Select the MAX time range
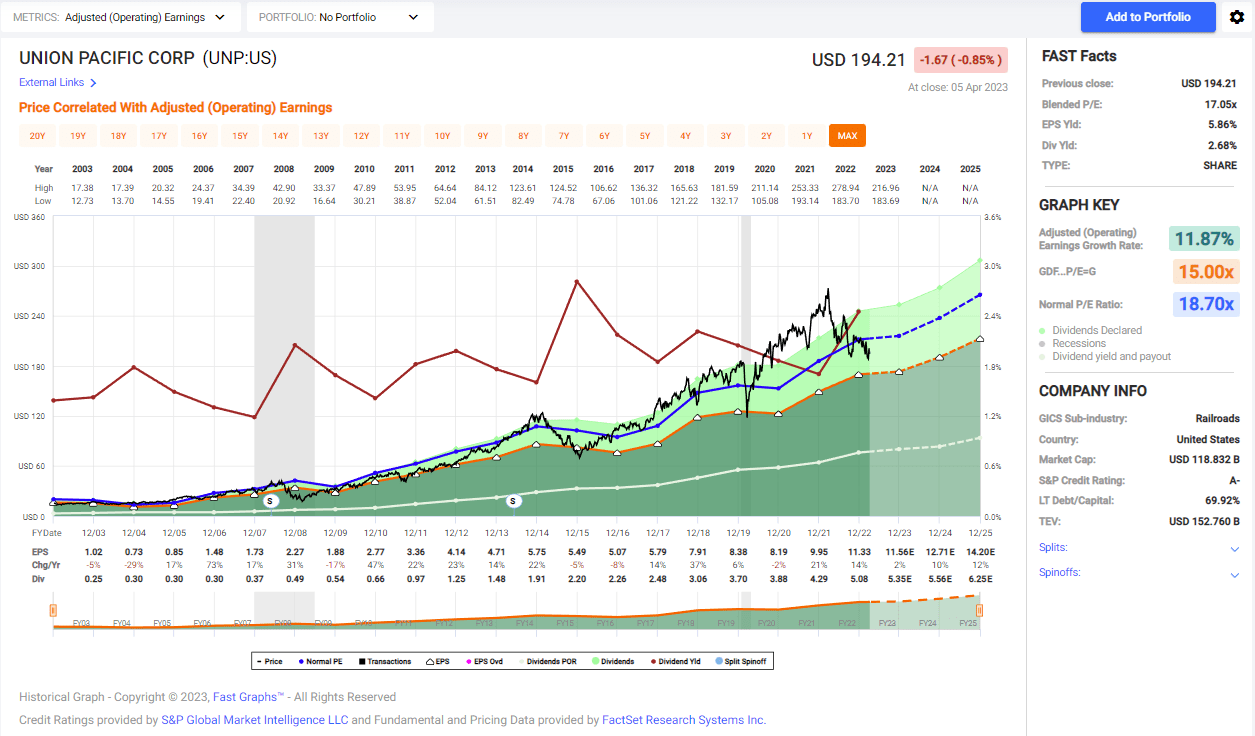The width and height of the screenshot is (1255, 736). tap(847, 136)
